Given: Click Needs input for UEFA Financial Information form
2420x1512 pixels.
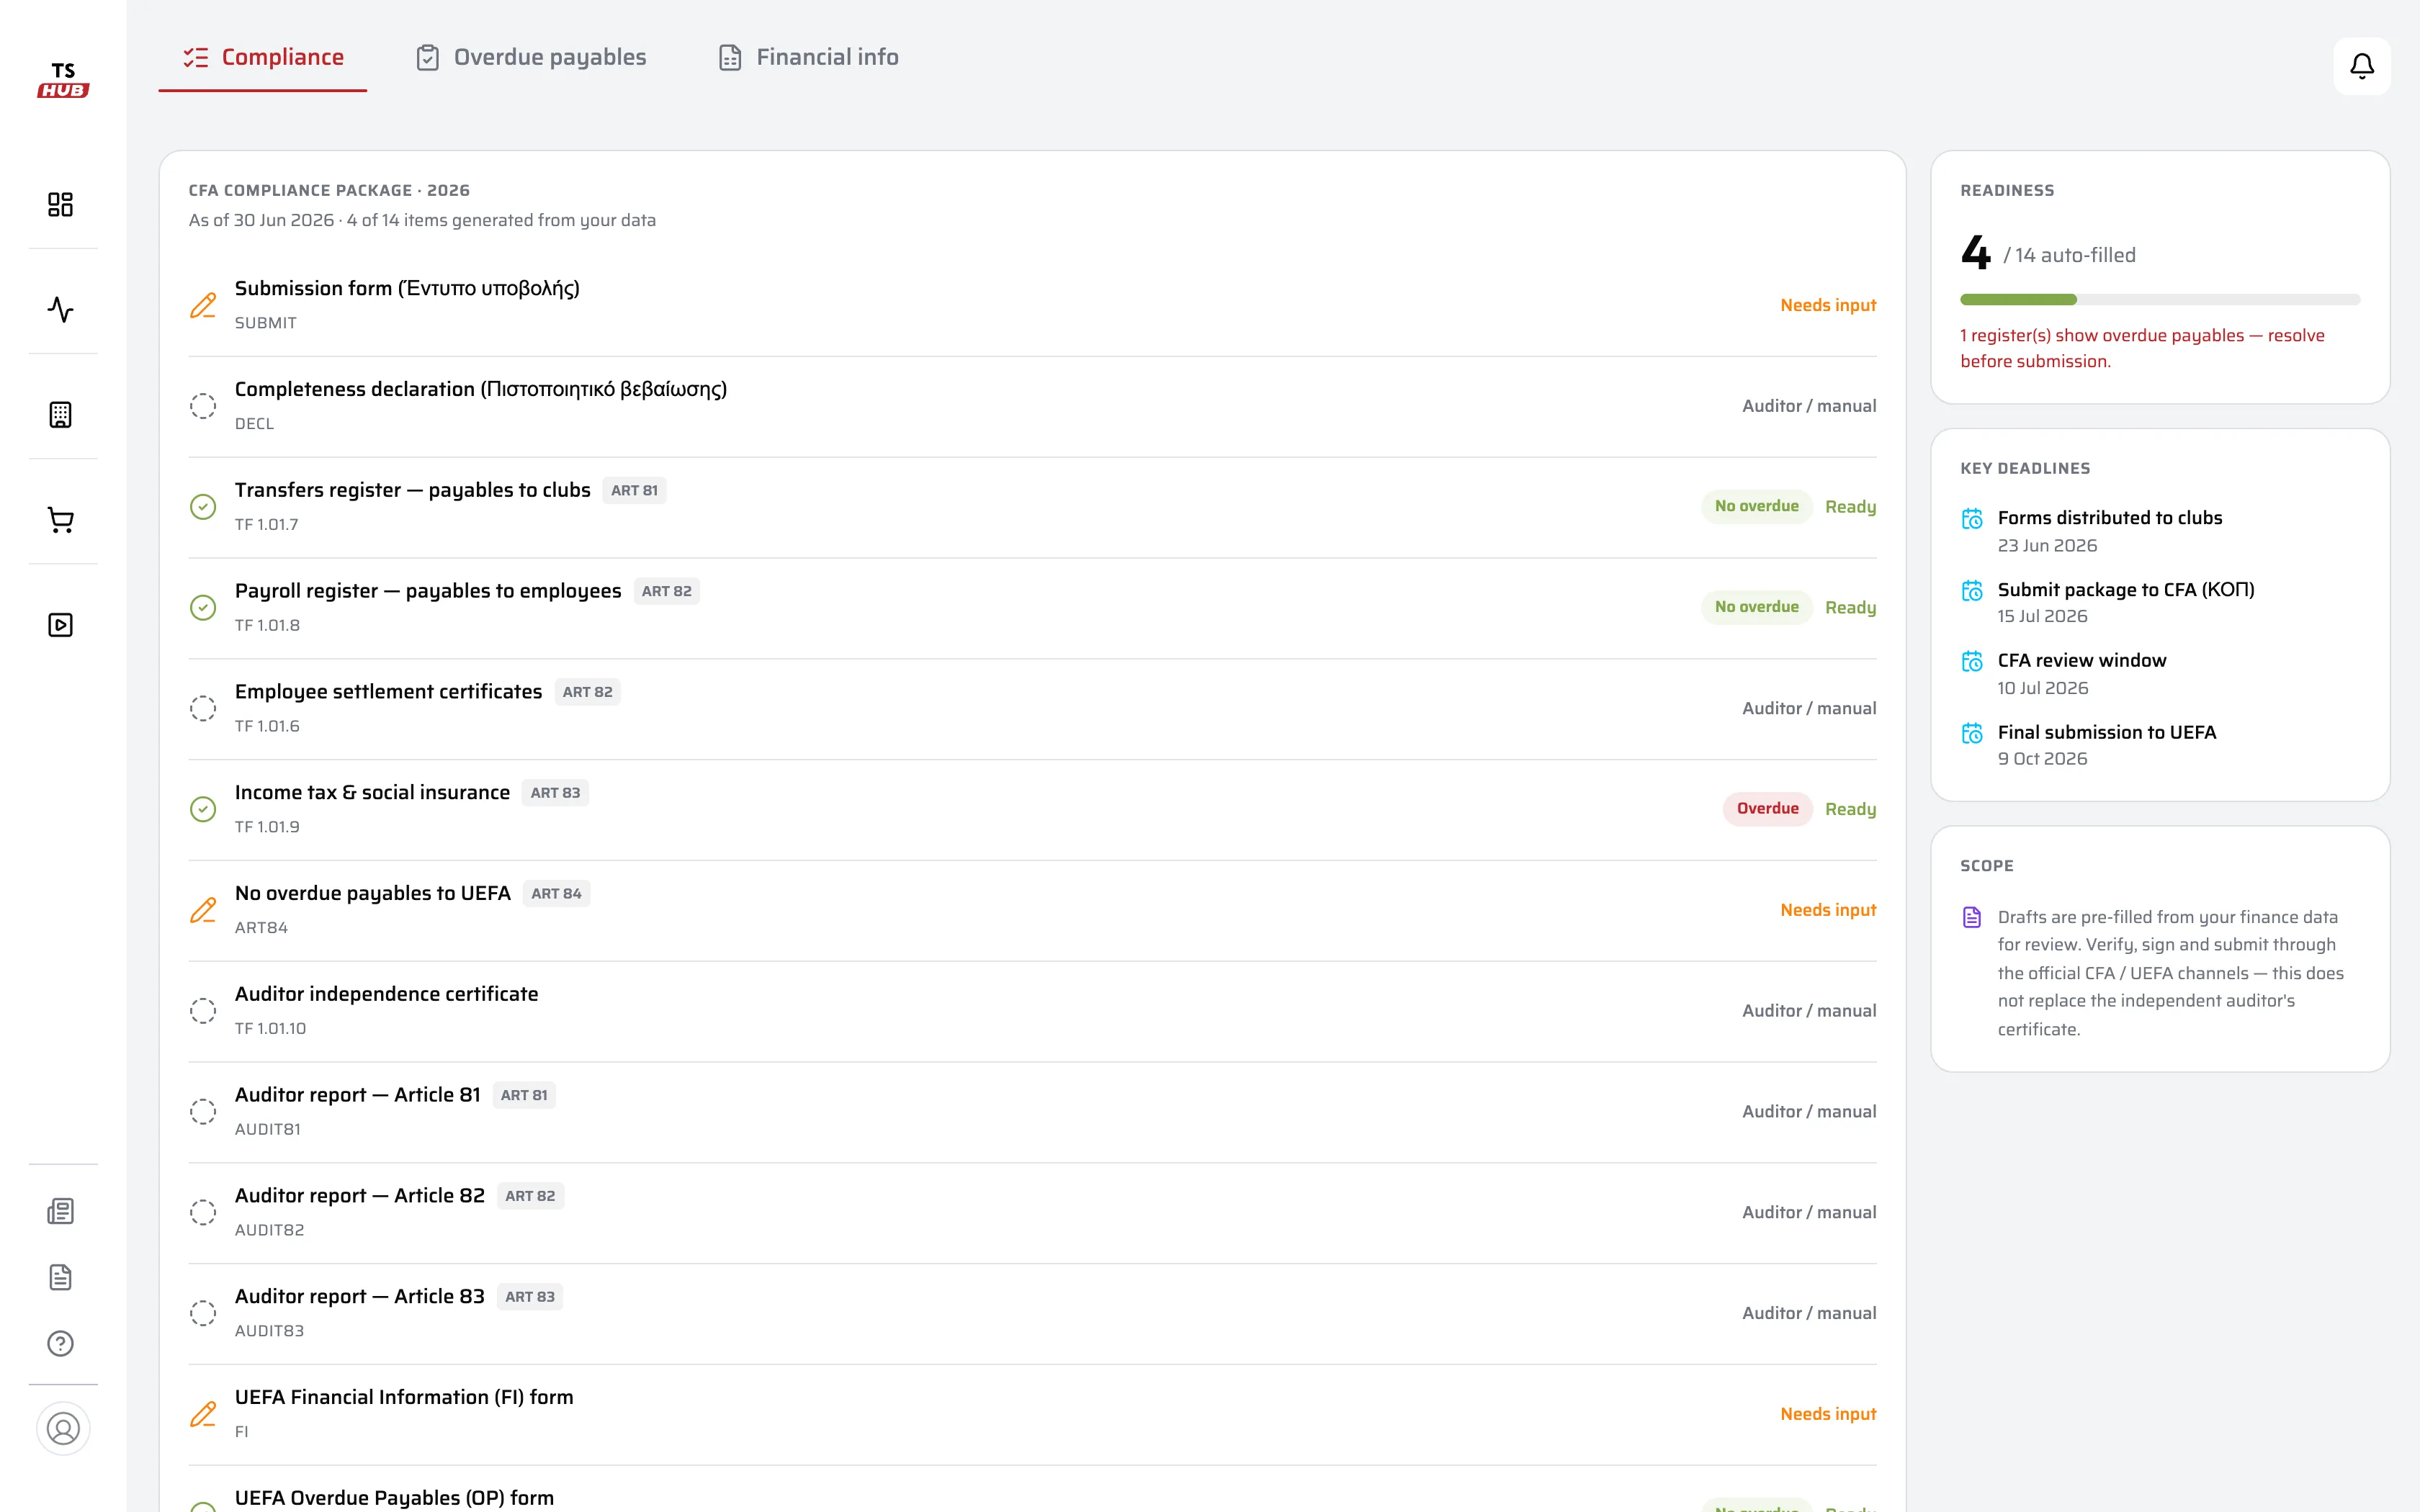Looking at the screenshot, I should (x=1828, y=1414).
